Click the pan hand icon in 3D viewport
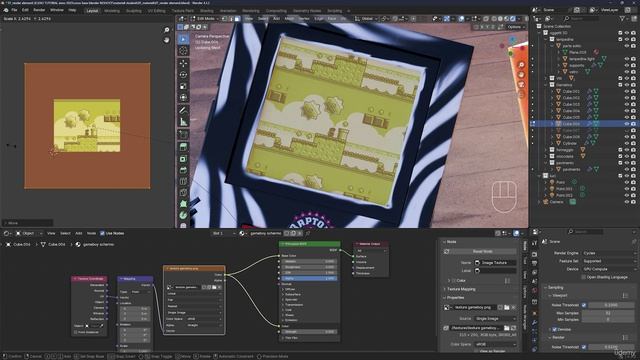The width and height of the screenshot is (640, 360). click(521, 75)
